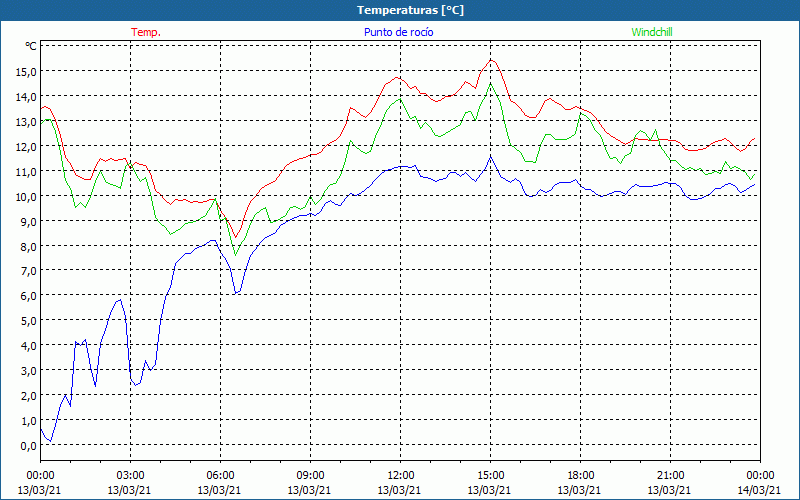The width and height of the screenshot is (800, 500).
Task: Click the 13,0 y-axis value
Action: [27, 122]
